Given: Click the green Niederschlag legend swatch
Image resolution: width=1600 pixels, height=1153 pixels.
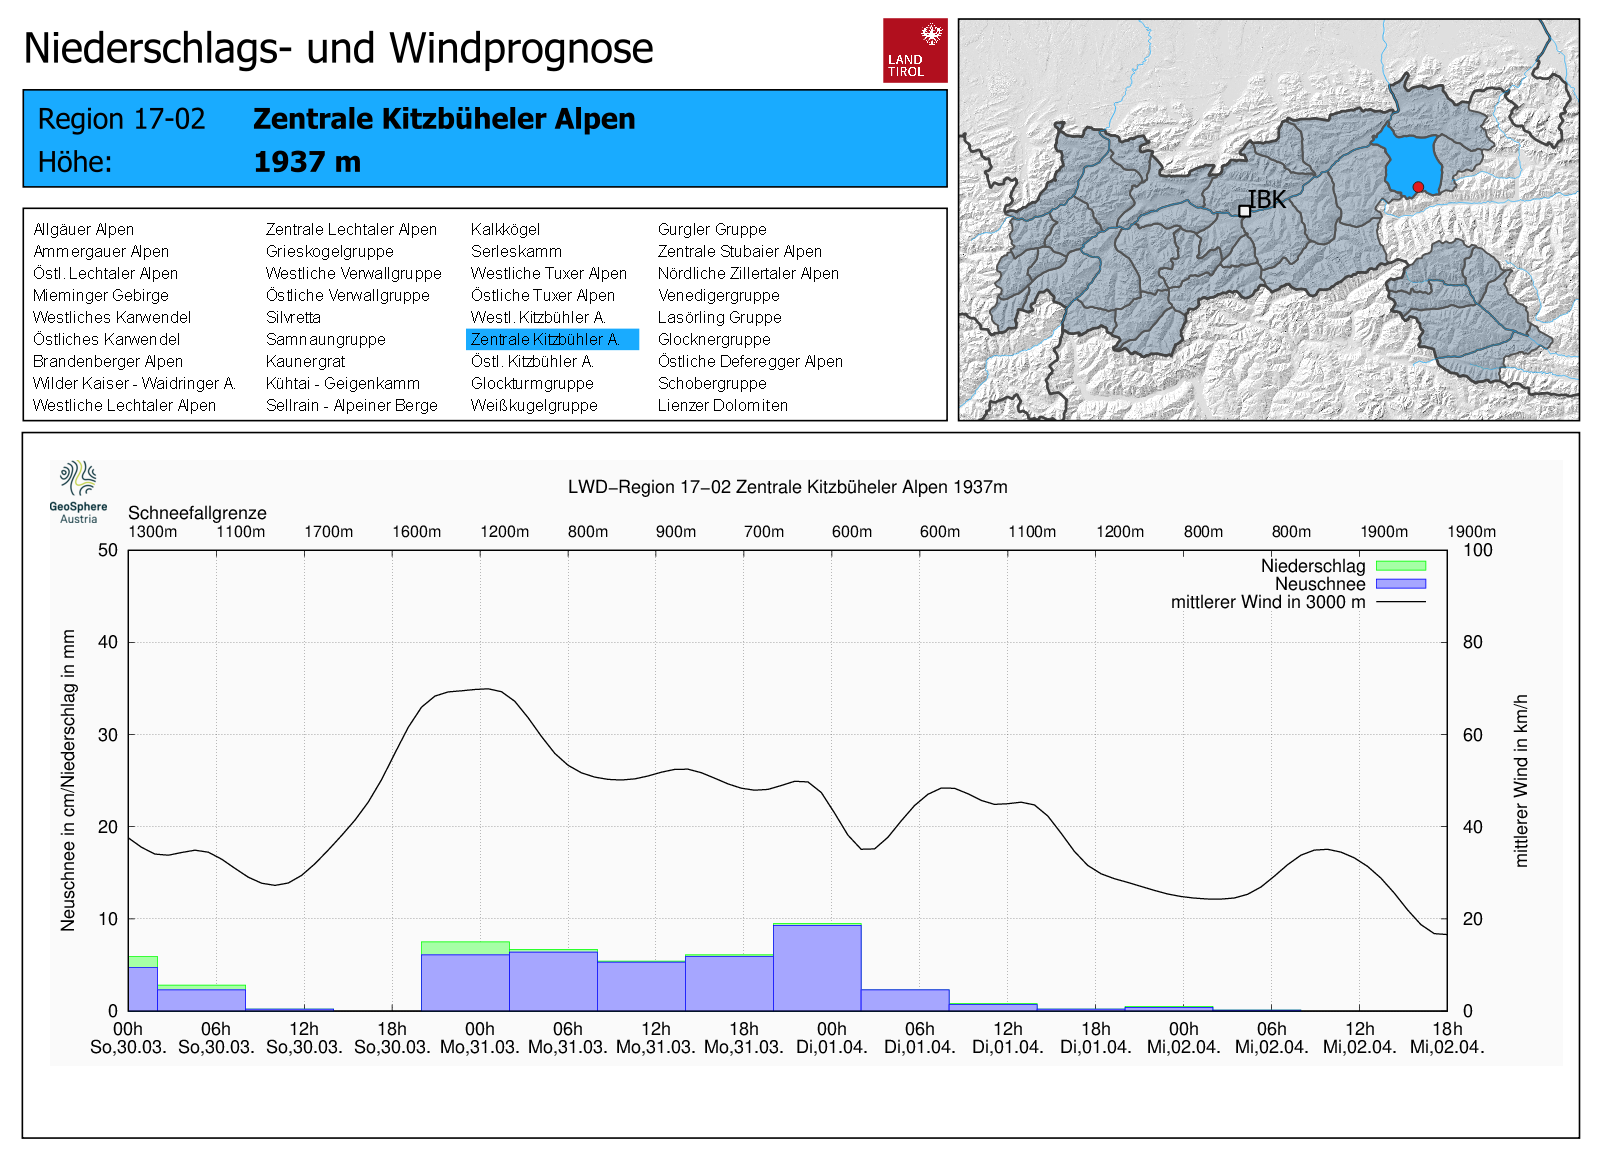Looking at the screenshot, I should click(1400, 566).
